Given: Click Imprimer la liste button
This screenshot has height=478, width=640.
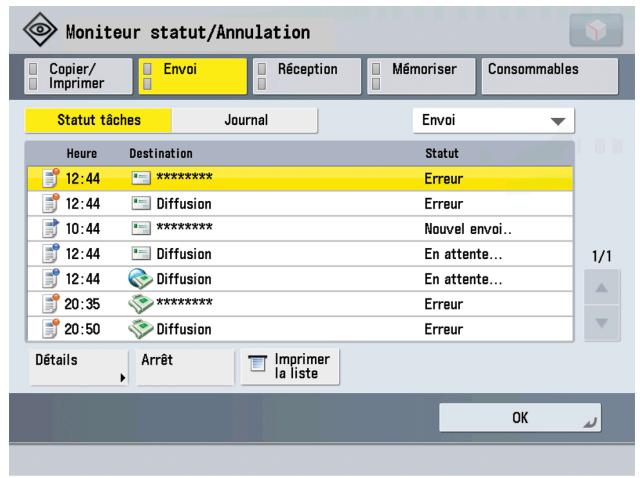Looking at the screenshot, I should click(x=290, y=367).
